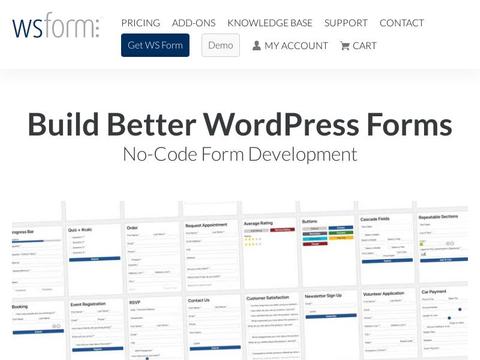Click the Get WS Form button
This screenshot has width=480, height=360.
click(155, 45)
